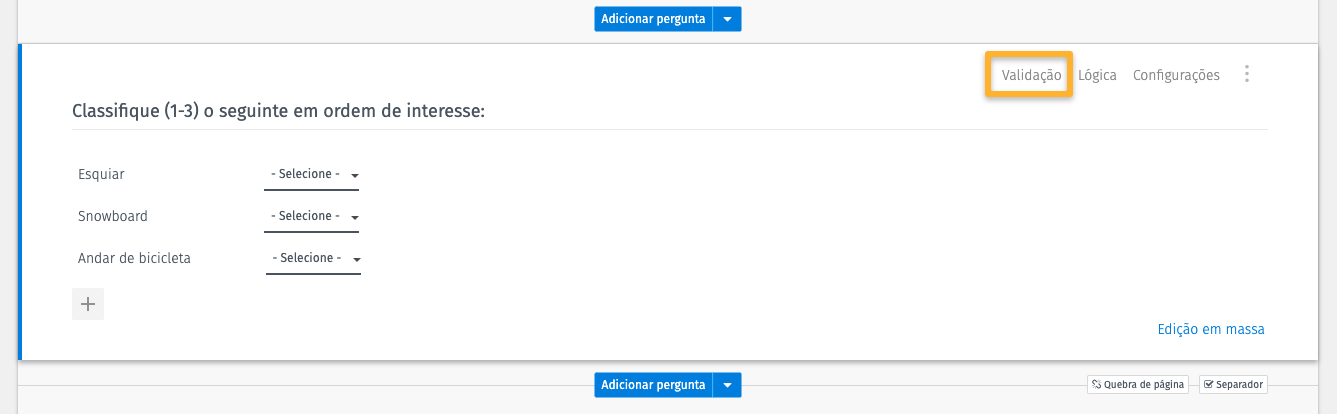This screenshot has width=1337, height=414.
Task: Switch to the Lógica tab
Action: click(x=1097, y=75)
